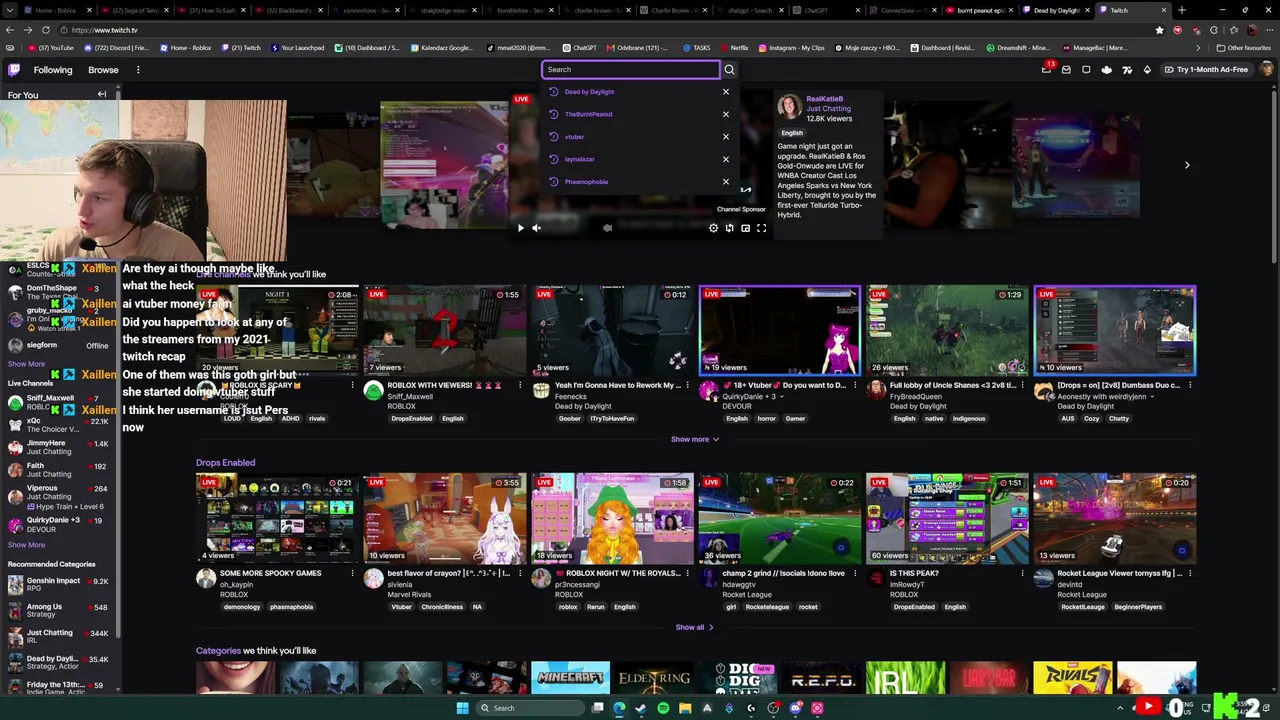The width and height of the screenshot is (1280, 720).
Task: Remove 'Phasmophobia' from search history
Action: (x=726, y=182)
